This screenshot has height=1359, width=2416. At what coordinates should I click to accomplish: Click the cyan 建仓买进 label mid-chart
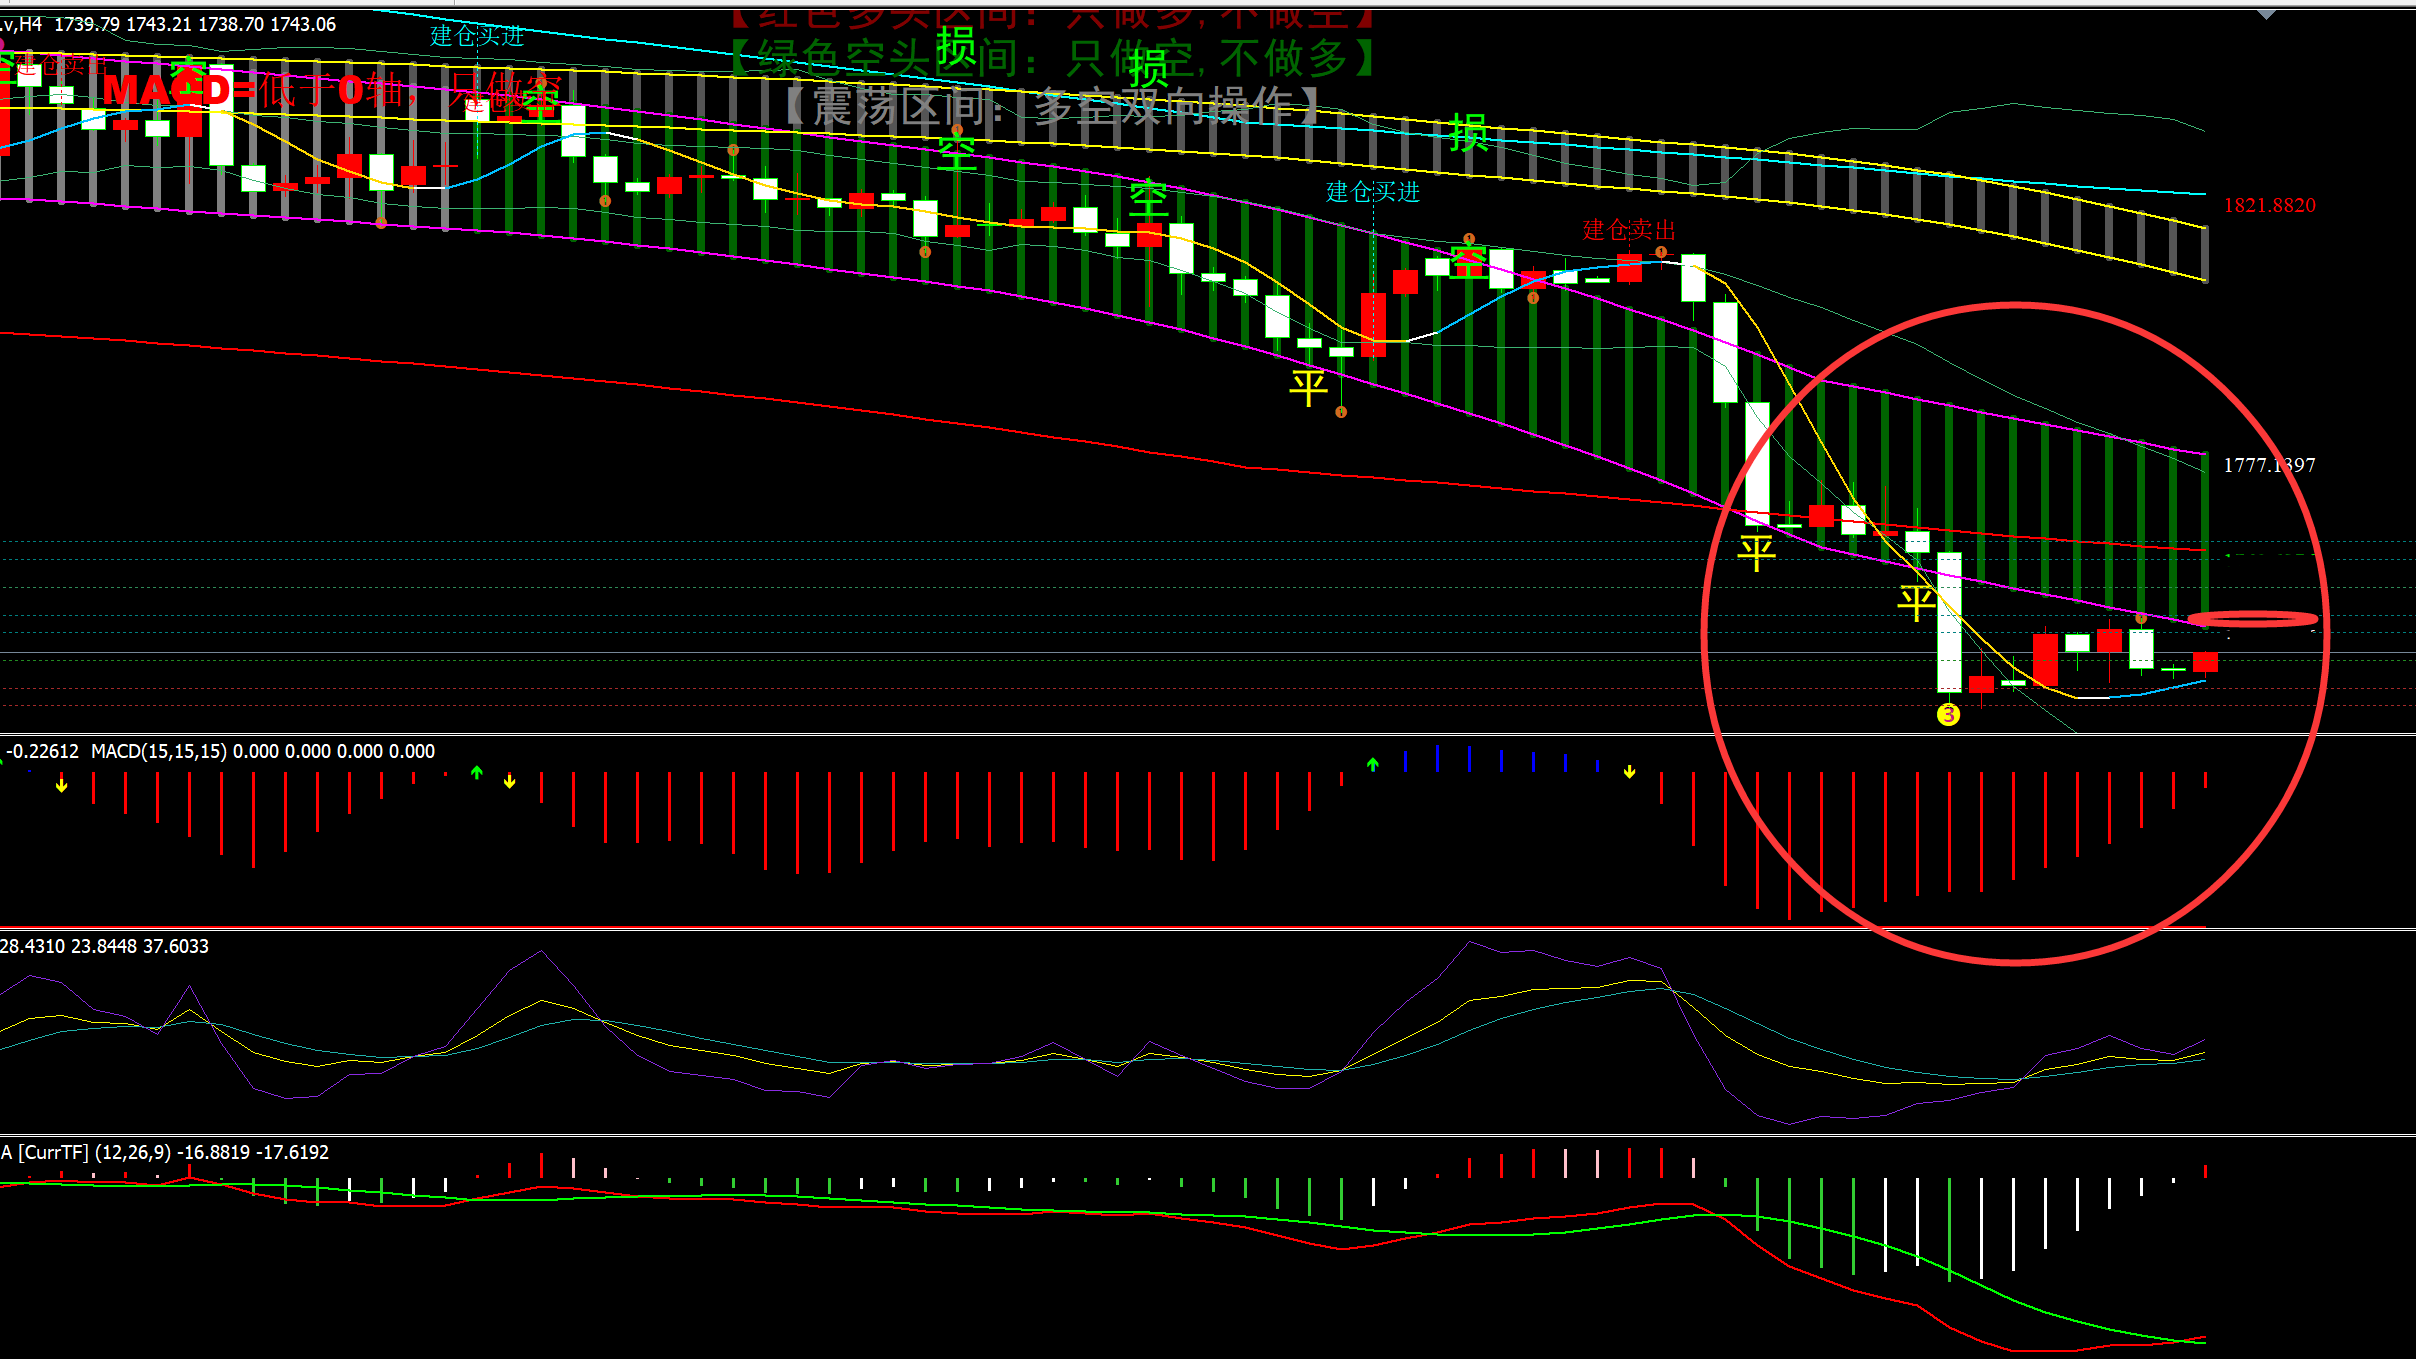[x=1372, y=192]
